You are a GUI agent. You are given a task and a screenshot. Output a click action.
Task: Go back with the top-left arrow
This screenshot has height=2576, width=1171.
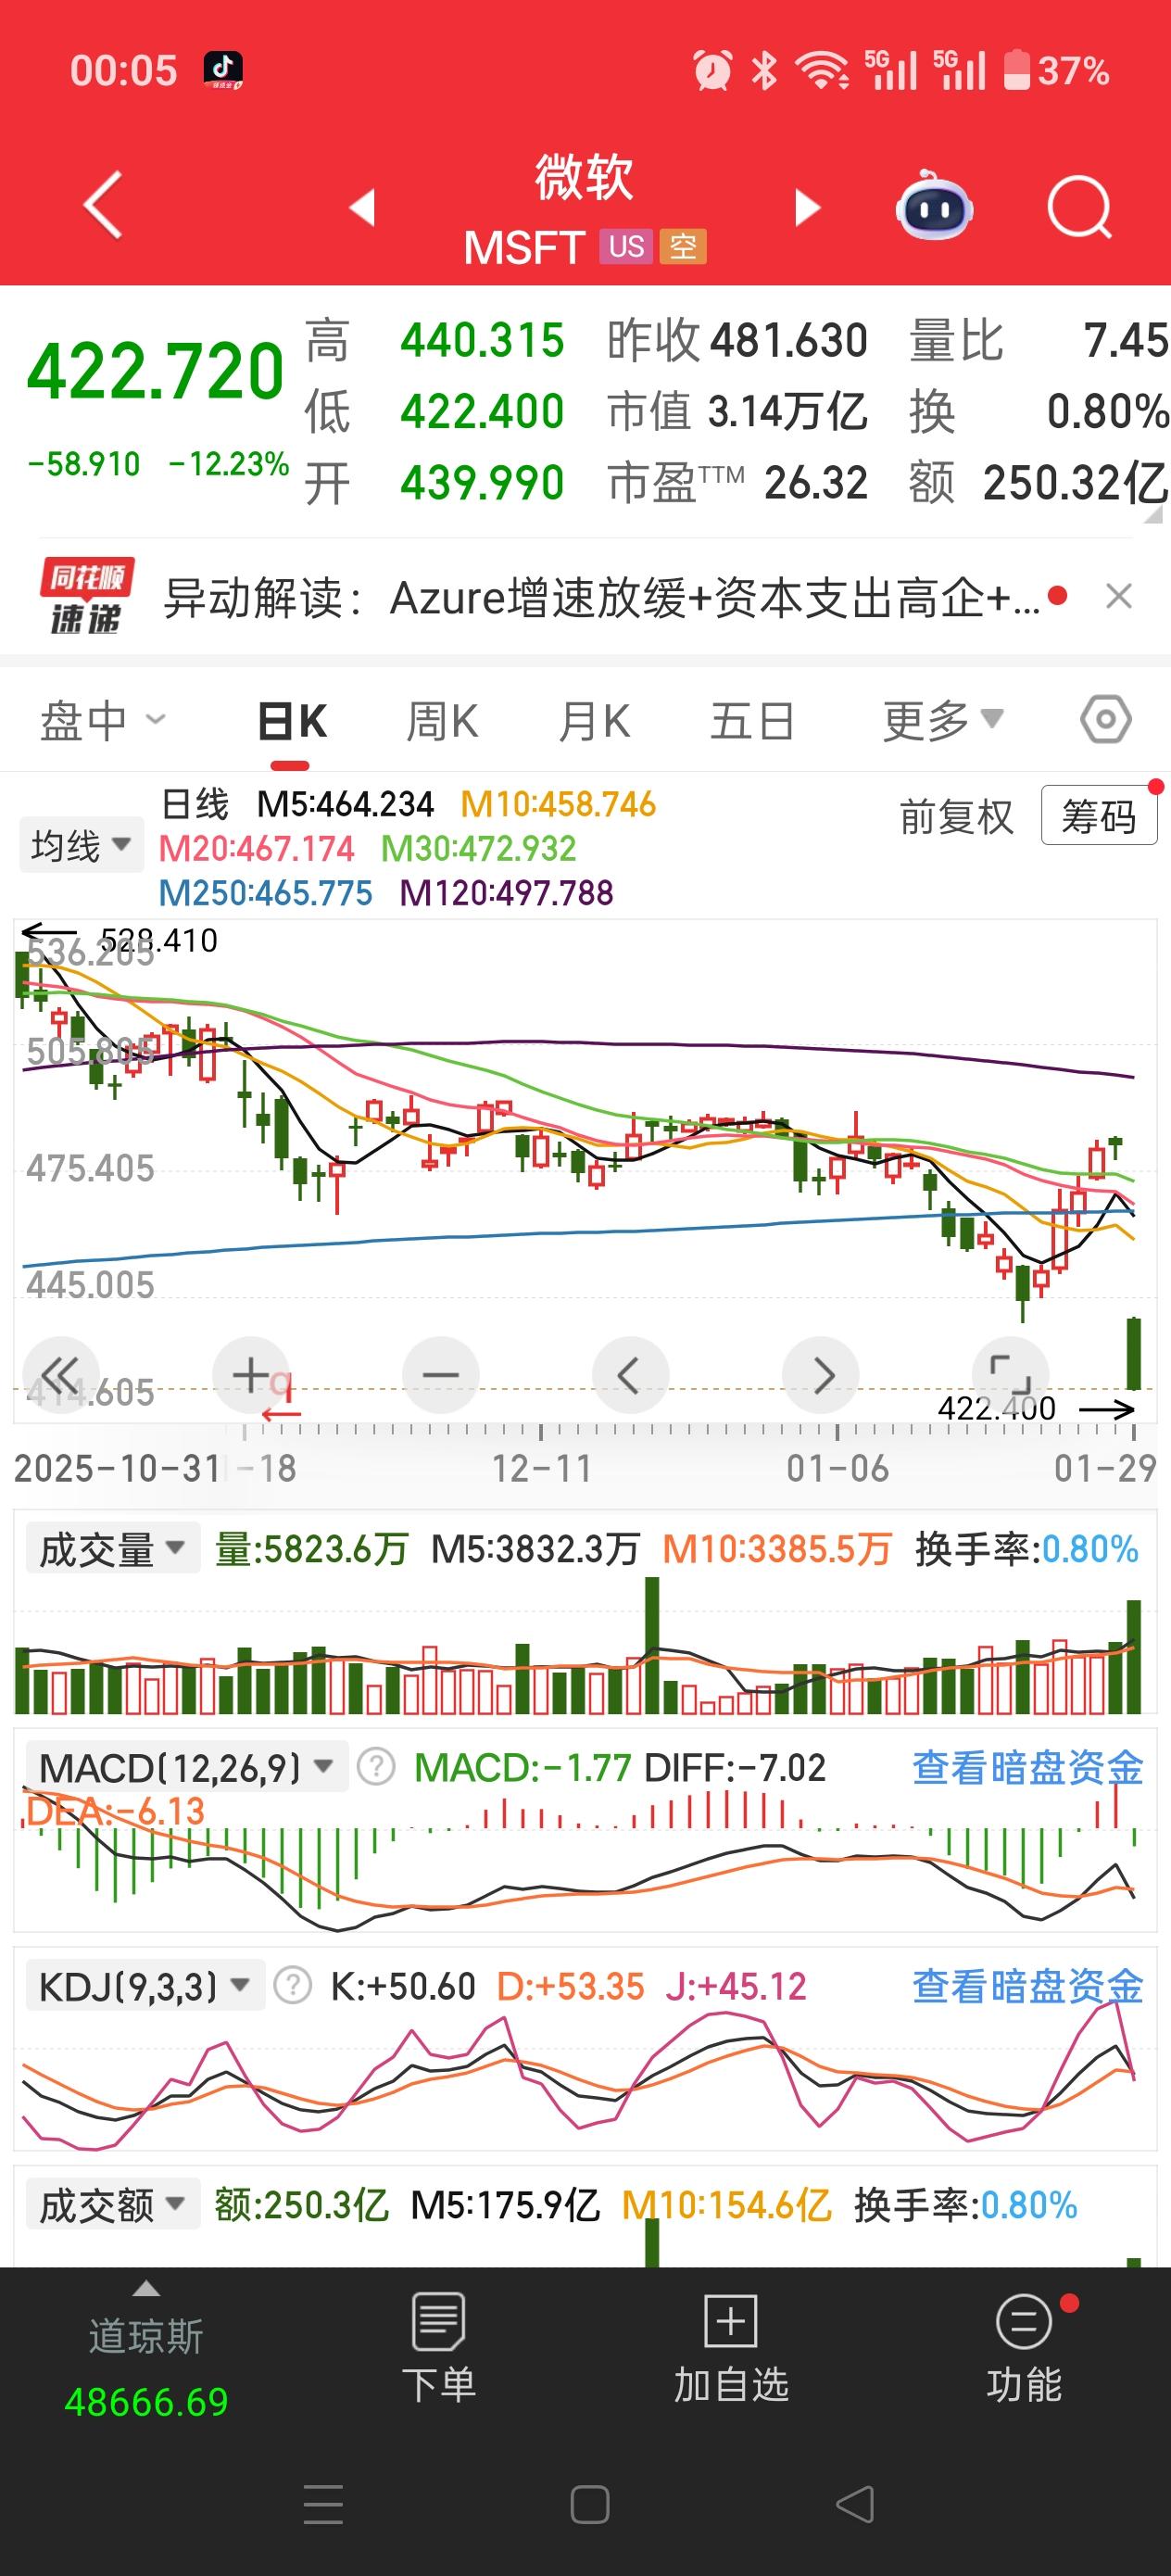pyautogui.click(x=103, y=205)
